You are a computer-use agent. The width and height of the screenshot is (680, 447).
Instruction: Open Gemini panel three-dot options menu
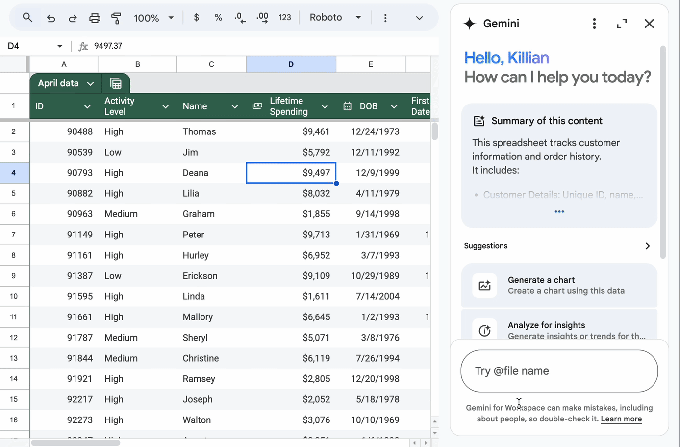point(594,24)
